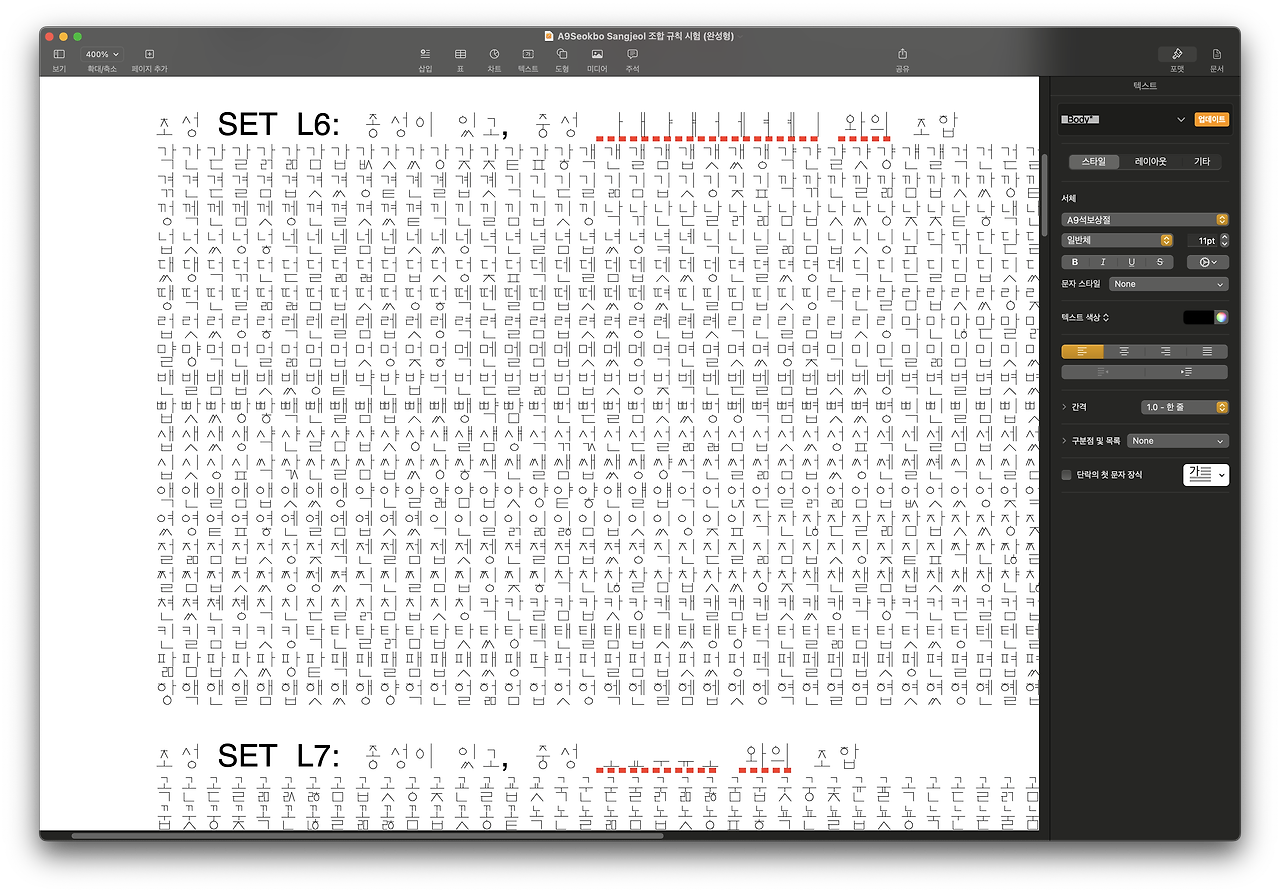
Task: Add a Text box (텍스트) from toolbar
Action: (528, 54)
